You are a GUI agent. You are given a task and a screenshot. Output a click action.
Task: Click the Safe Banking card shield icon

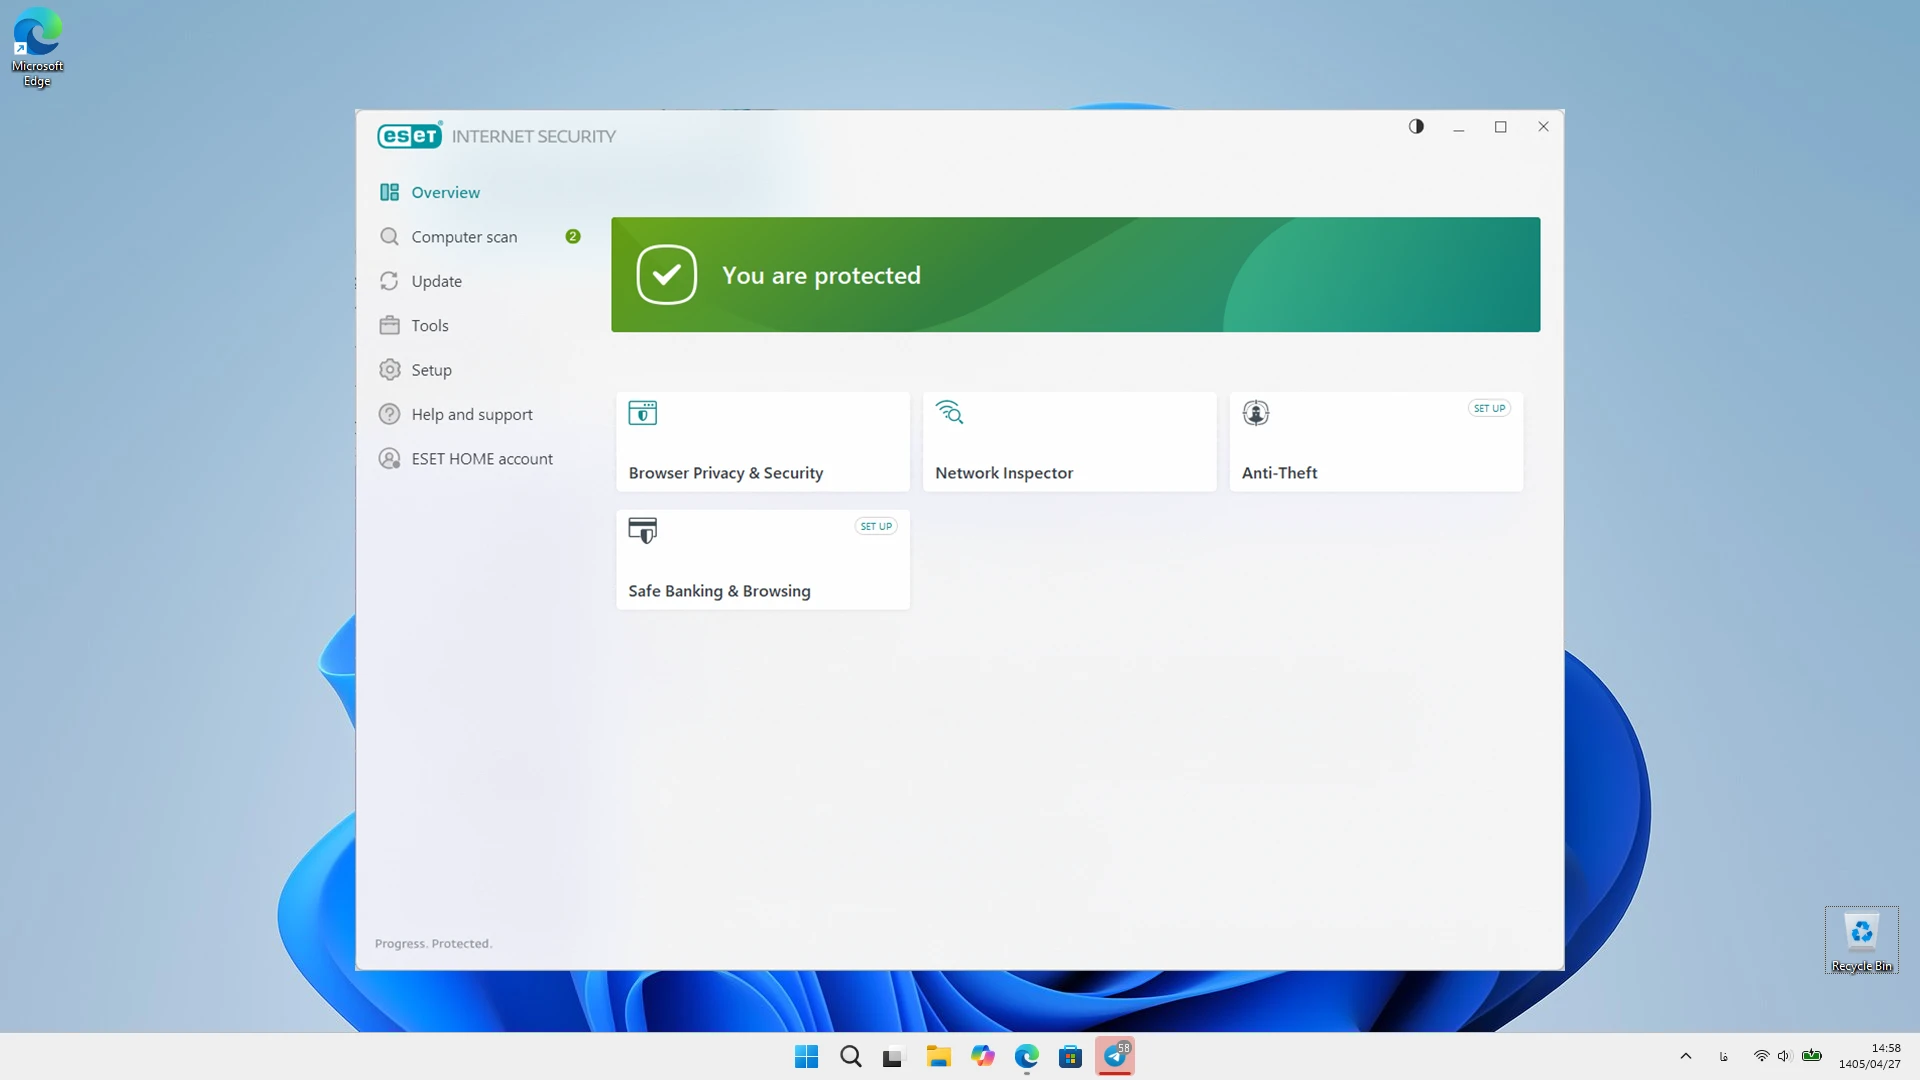tap(642, 530)
